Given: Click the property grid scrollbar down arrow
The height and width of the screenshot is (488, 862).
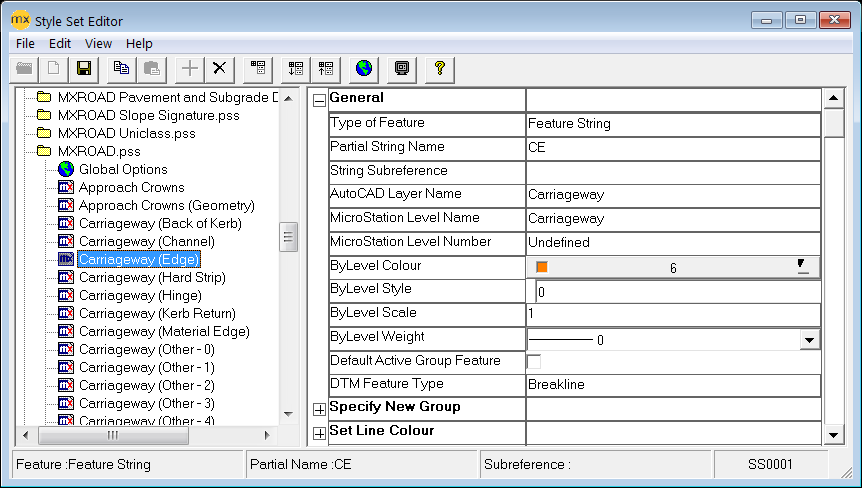Looking at the screenshot, I should point(833,435).
